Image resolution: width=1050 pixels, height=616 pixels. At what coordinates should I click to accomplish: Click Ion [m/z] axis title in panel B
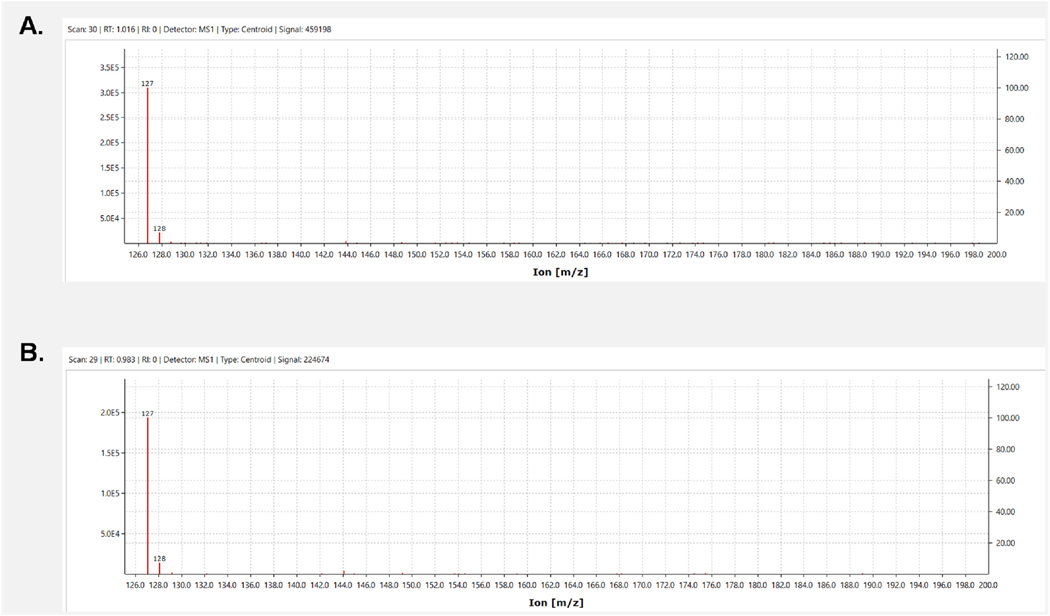[x=556, y=603]
